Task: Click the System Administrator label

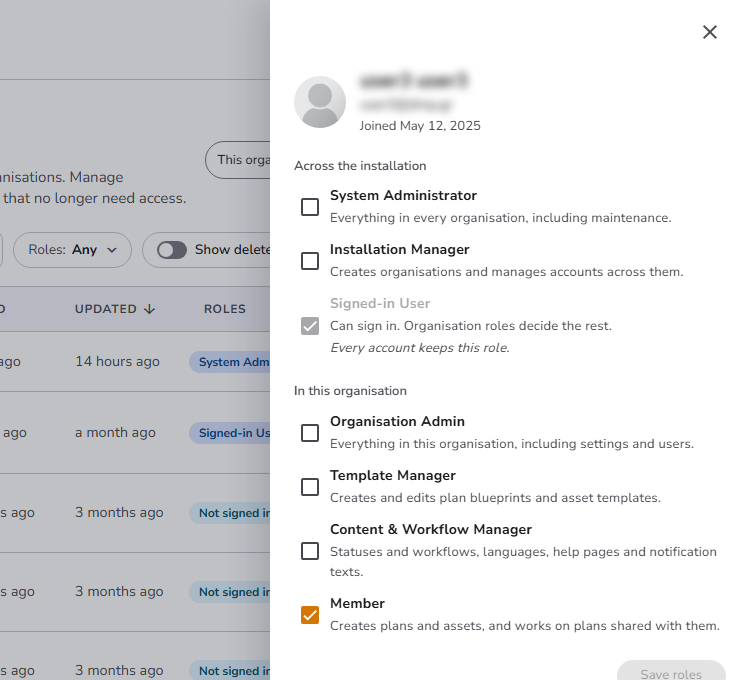Action: tap(403, 195)
